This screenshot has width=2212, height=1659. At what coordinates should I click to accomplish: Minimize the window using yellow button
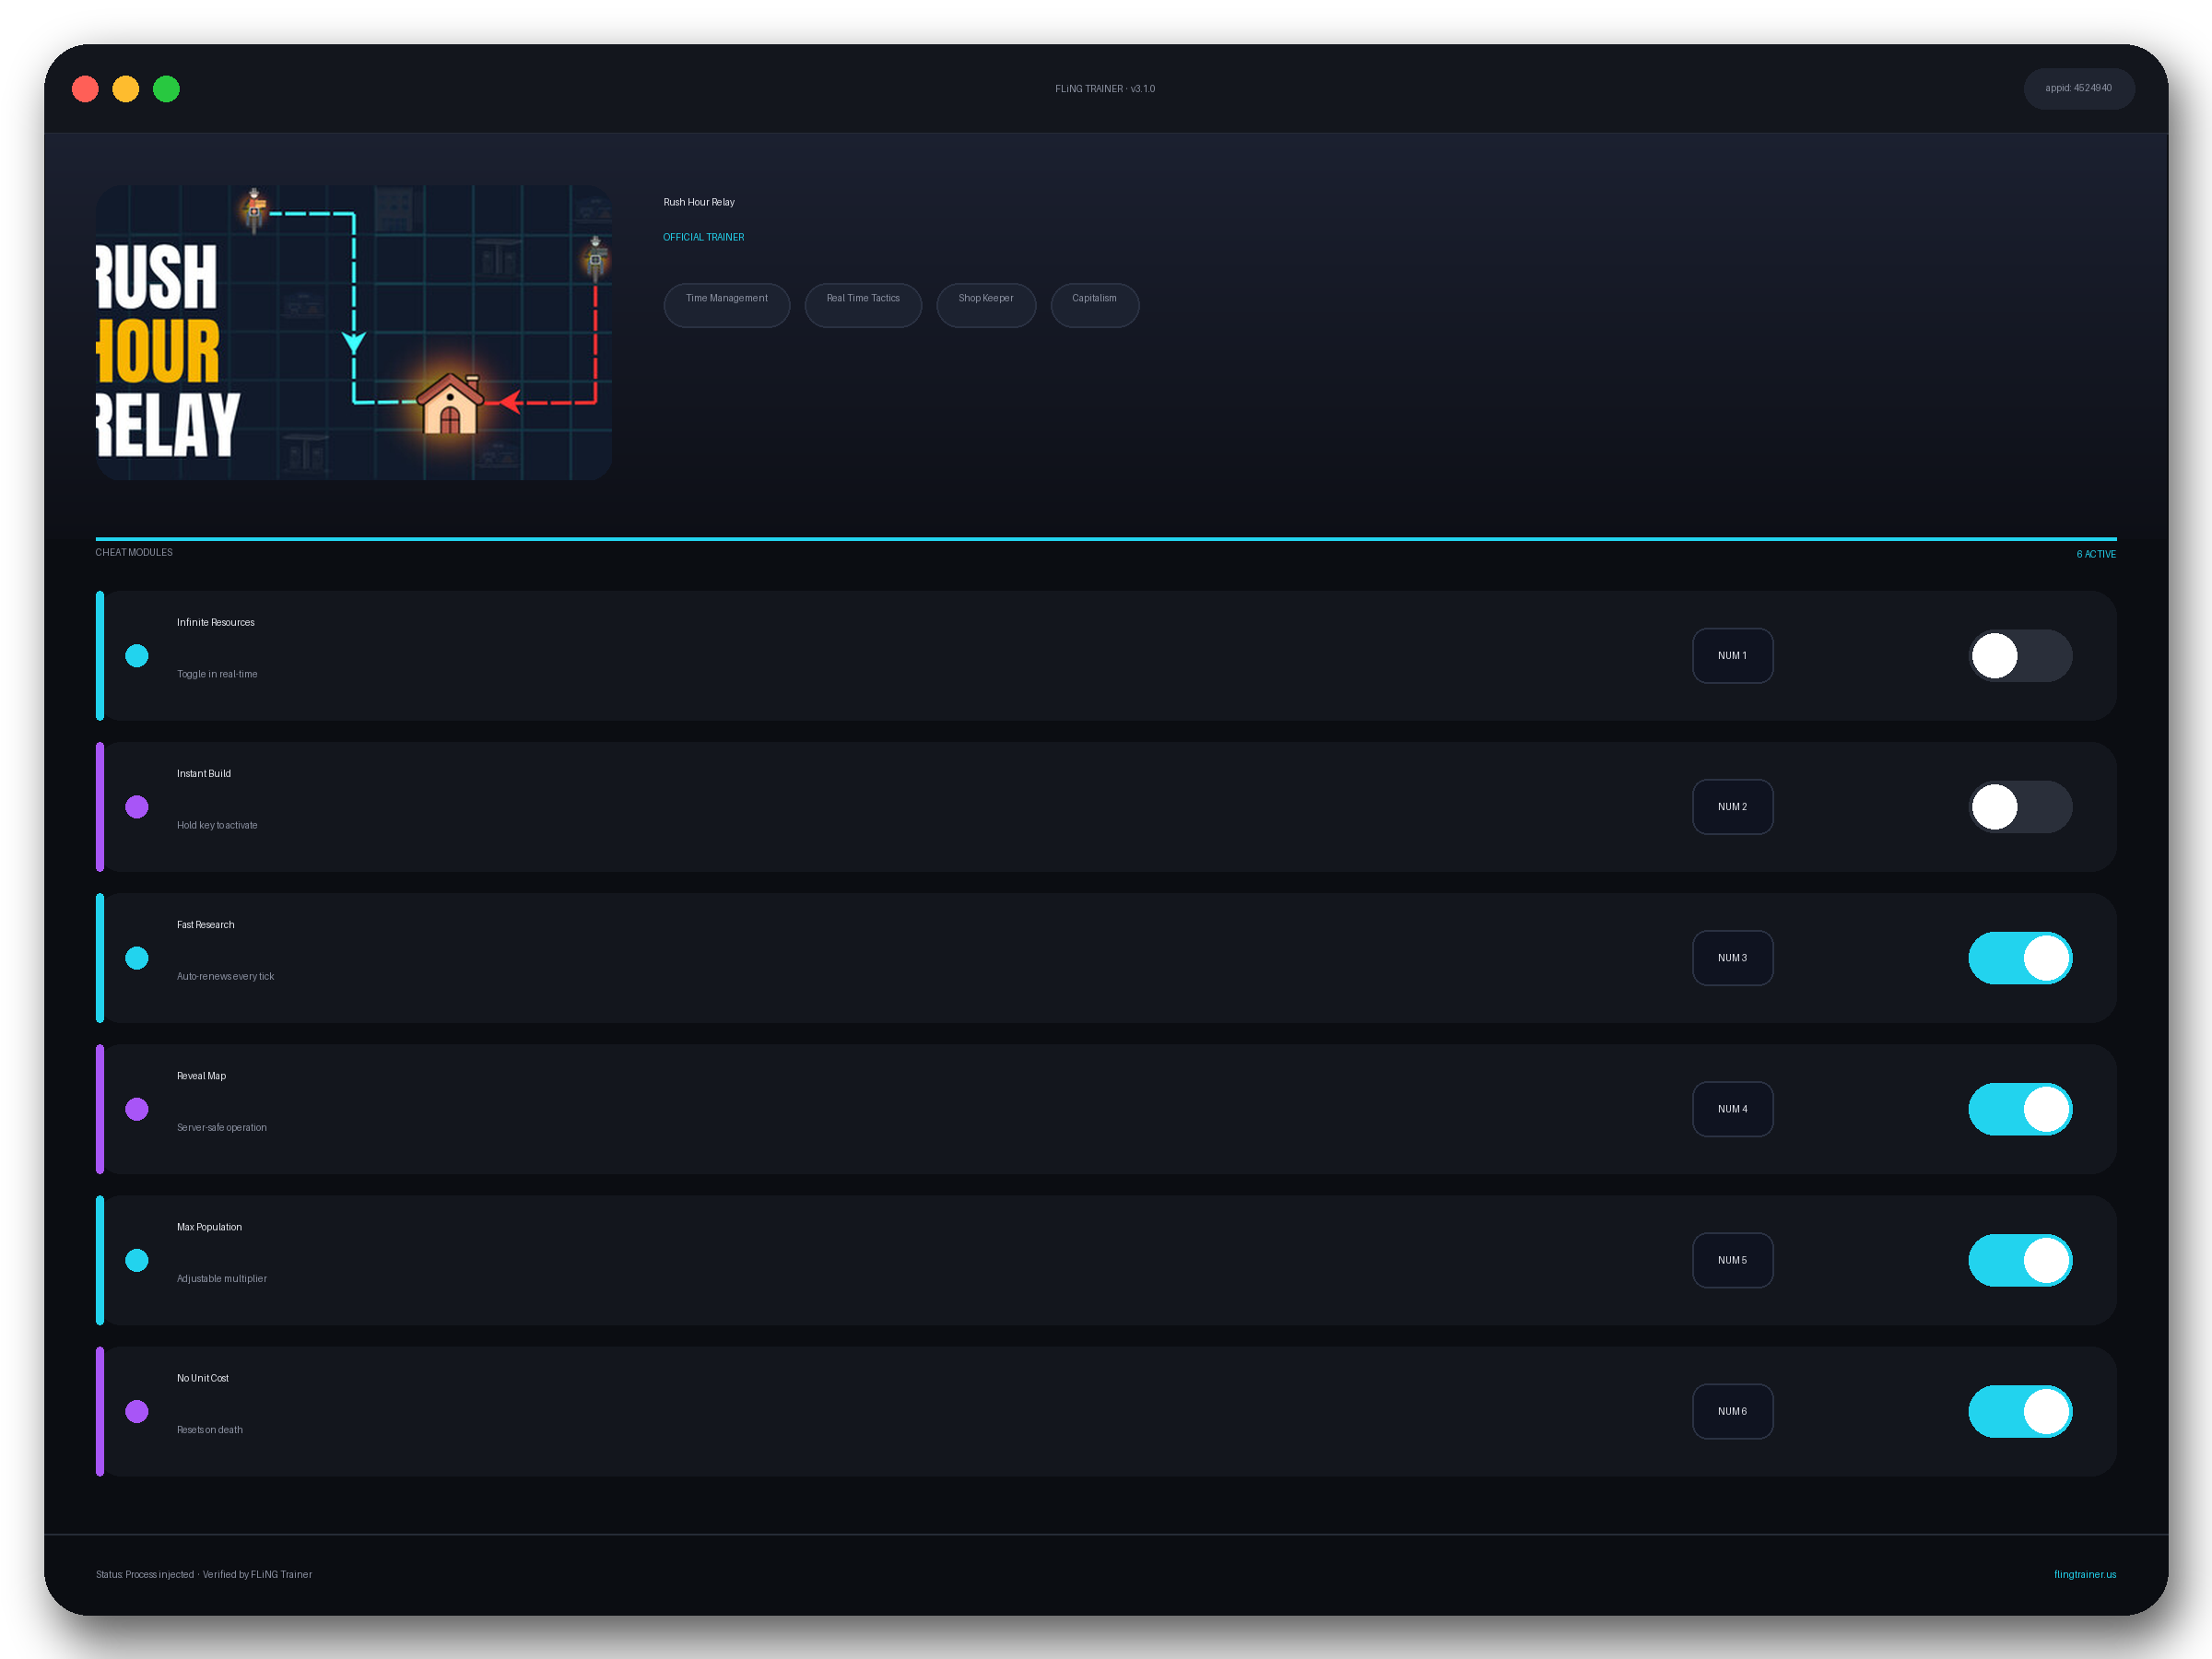[x=126, y=89]
